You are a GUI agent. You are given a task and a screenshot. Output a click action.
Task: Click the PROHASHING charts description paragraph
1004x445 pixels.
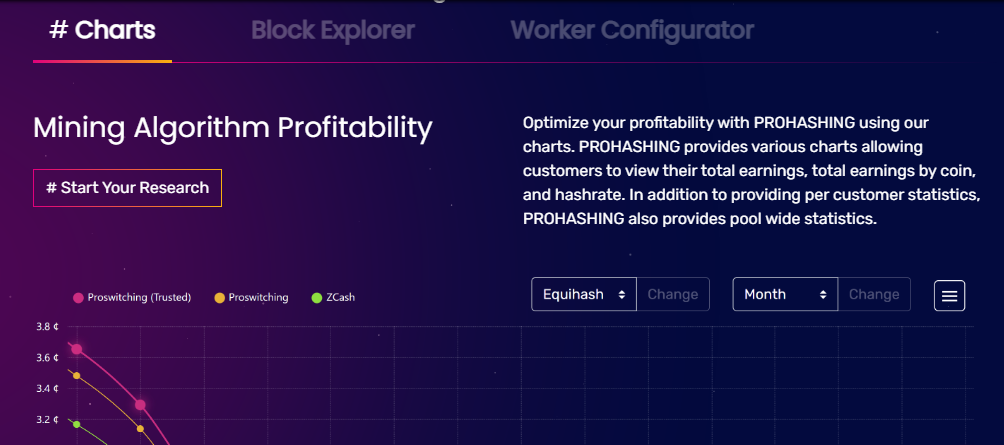click(750, 171)
